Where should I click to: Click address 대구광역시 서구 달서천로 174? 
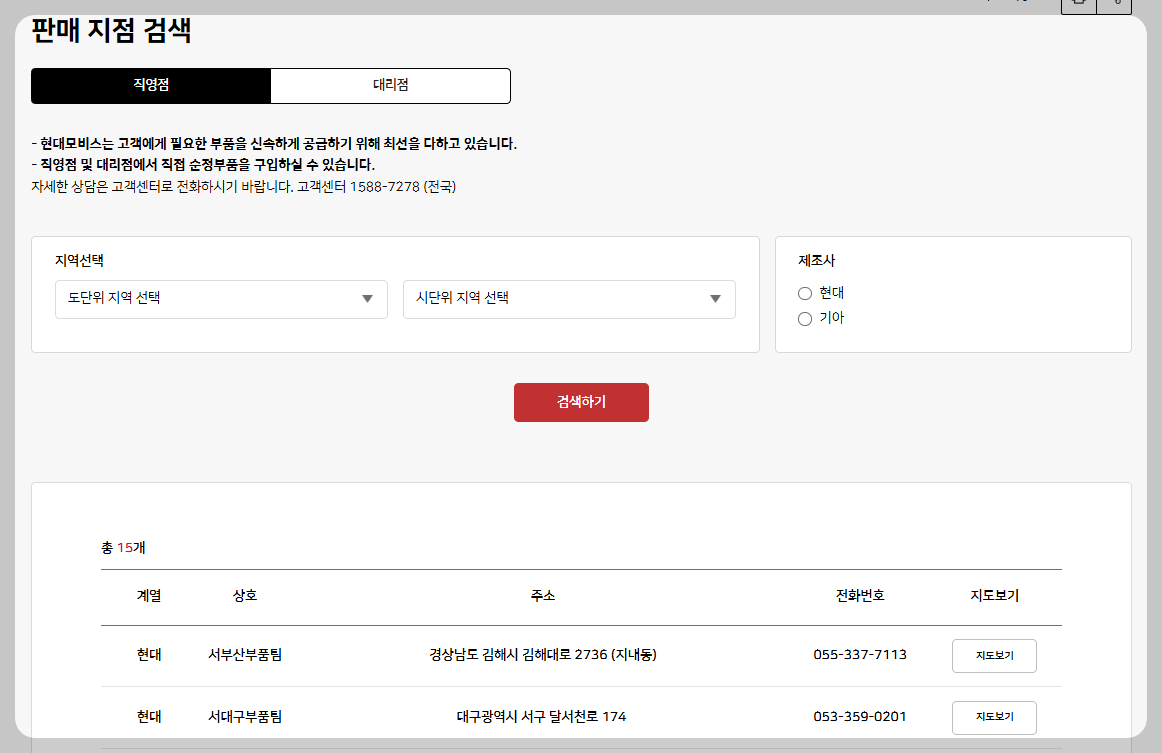coord(541,717)
